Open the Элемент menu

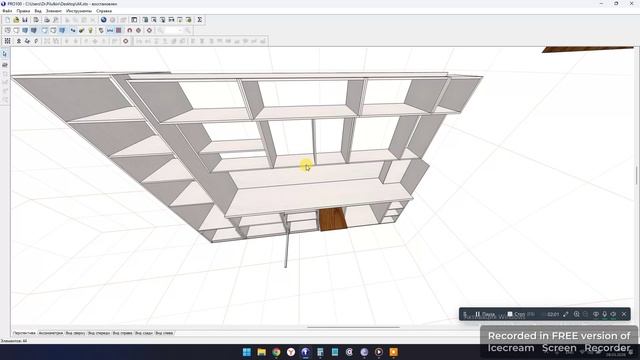click(x=54, y=11)
